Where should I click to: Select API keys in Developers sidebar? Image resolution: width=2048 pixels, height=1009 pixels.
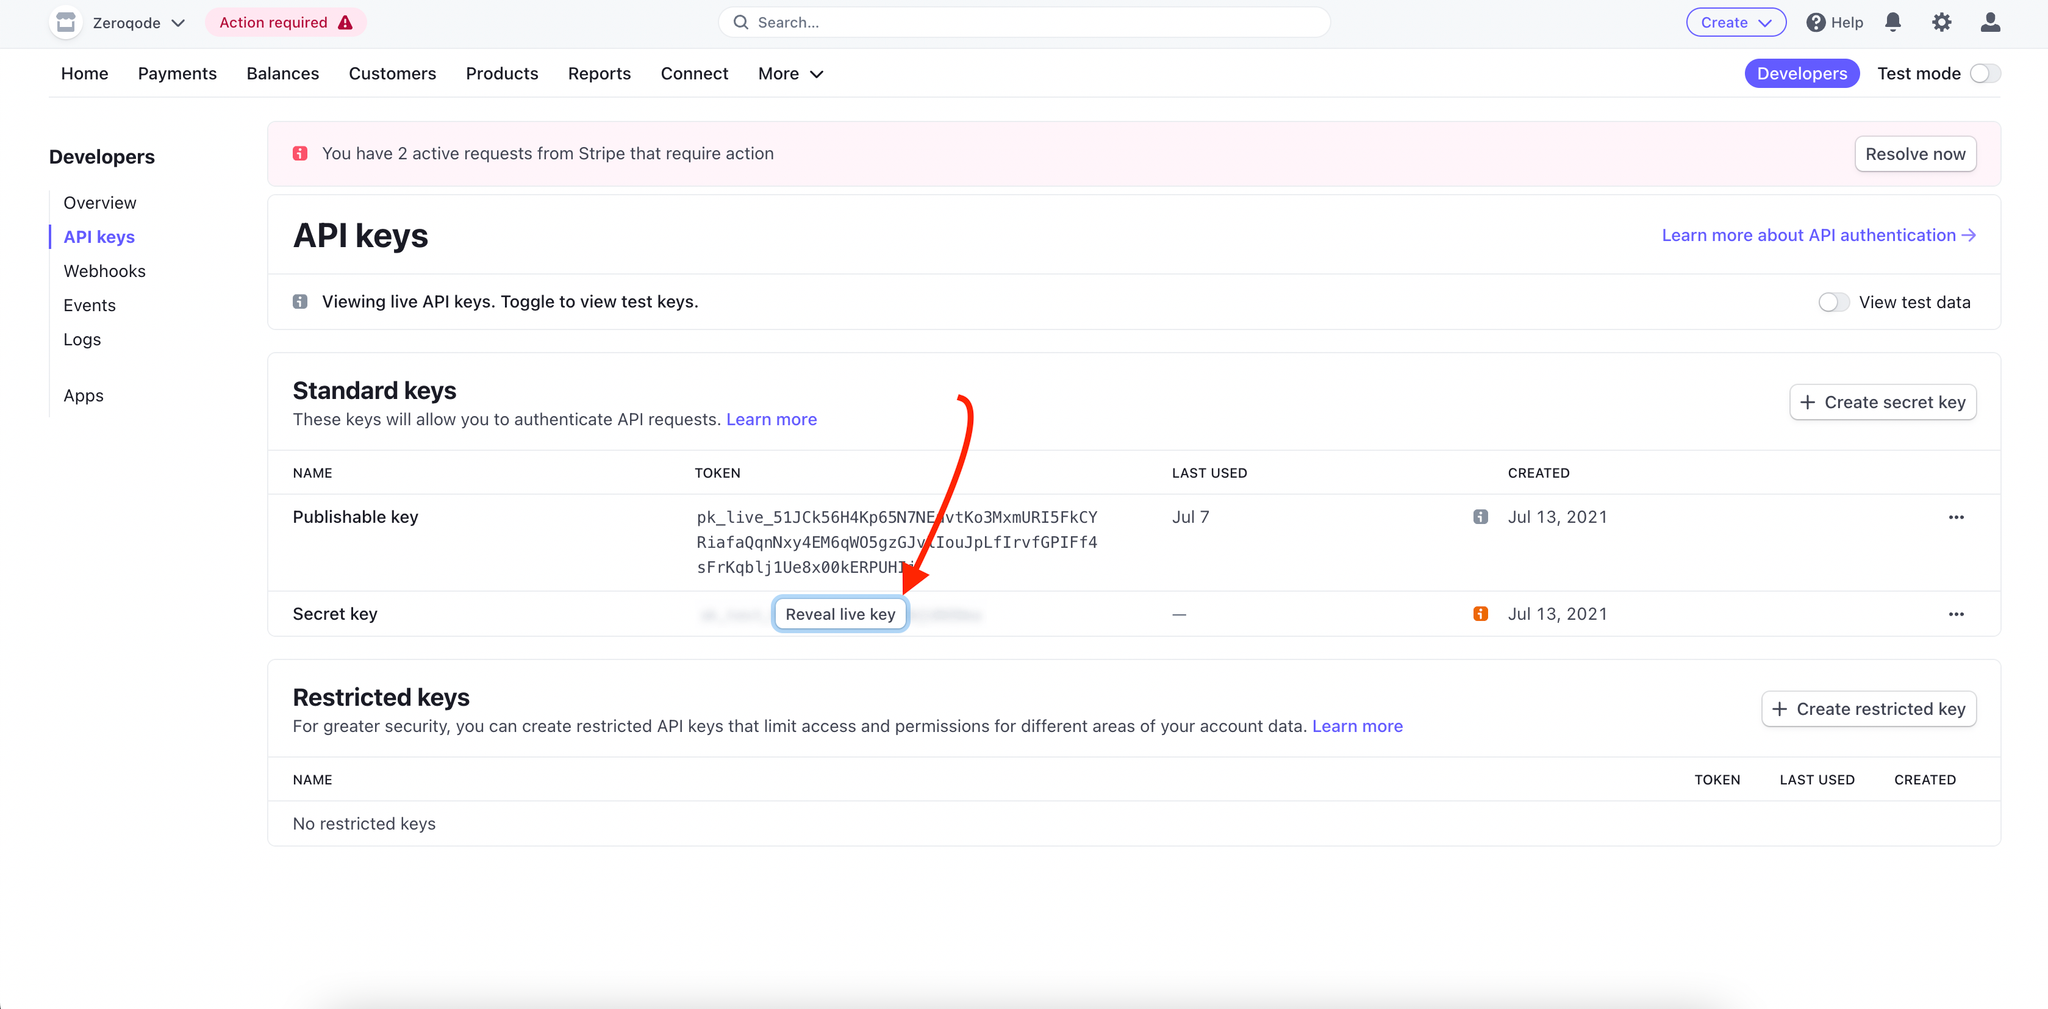(x=99, y=236)
